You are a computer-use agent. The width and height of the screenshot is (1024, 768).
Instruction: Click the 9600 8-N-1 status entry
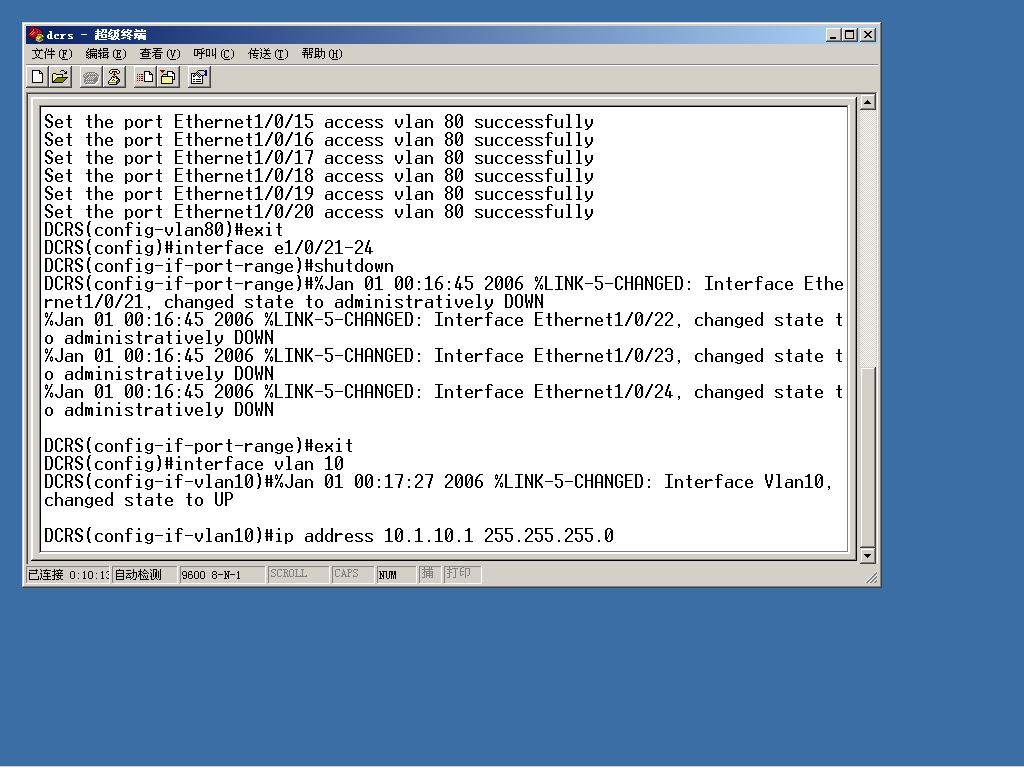(222, 575)
